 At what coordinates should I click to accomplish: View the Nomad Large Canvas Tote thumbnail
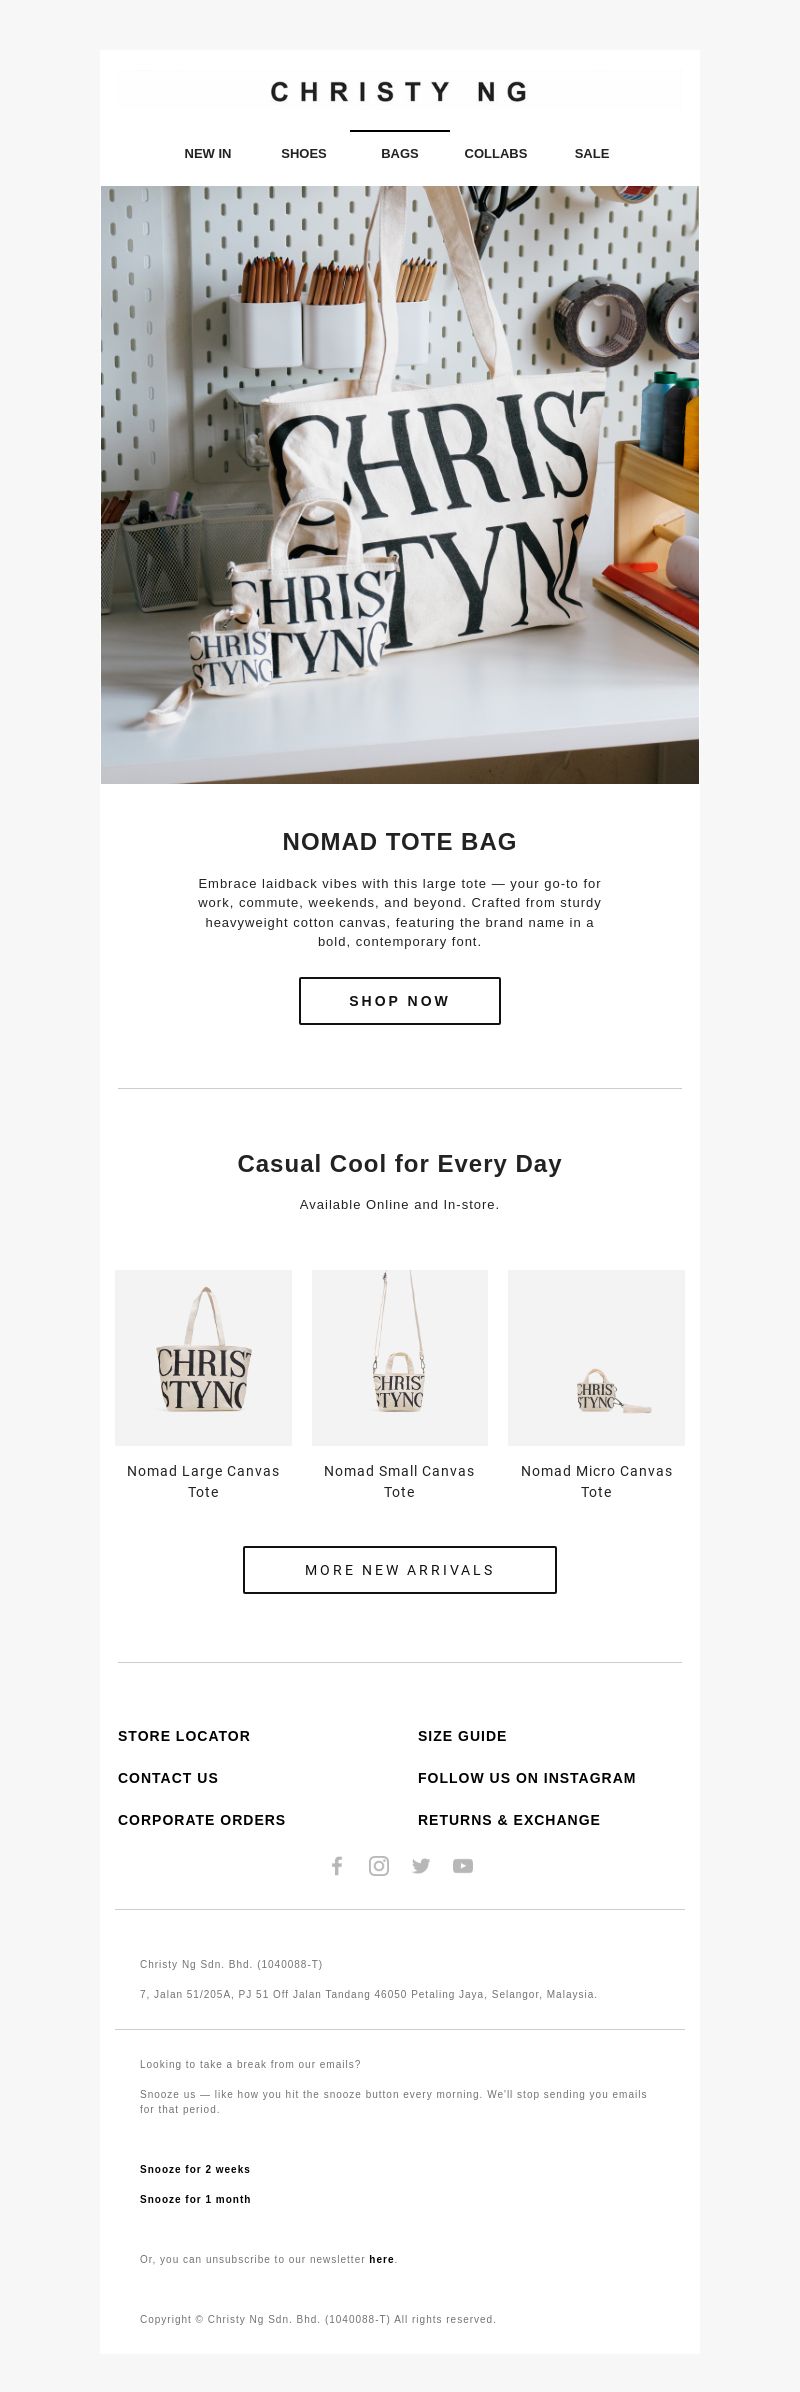coord(203,1358)
